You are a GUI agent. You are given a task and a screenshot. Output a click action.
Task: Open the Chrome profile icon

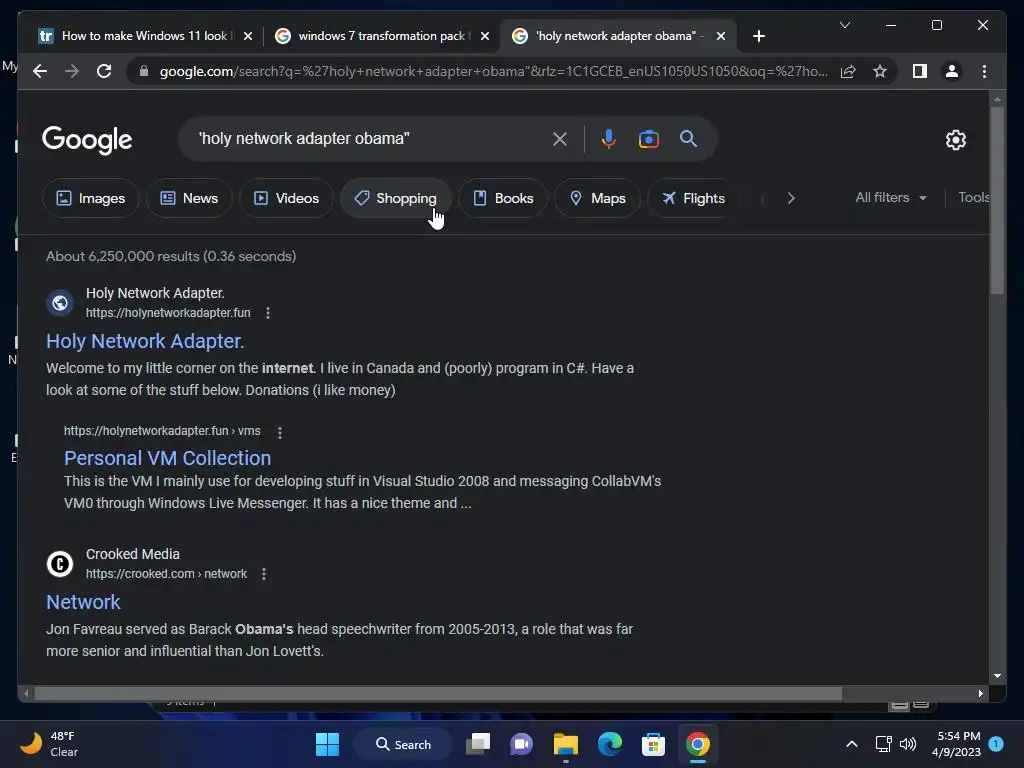point(952,71)
